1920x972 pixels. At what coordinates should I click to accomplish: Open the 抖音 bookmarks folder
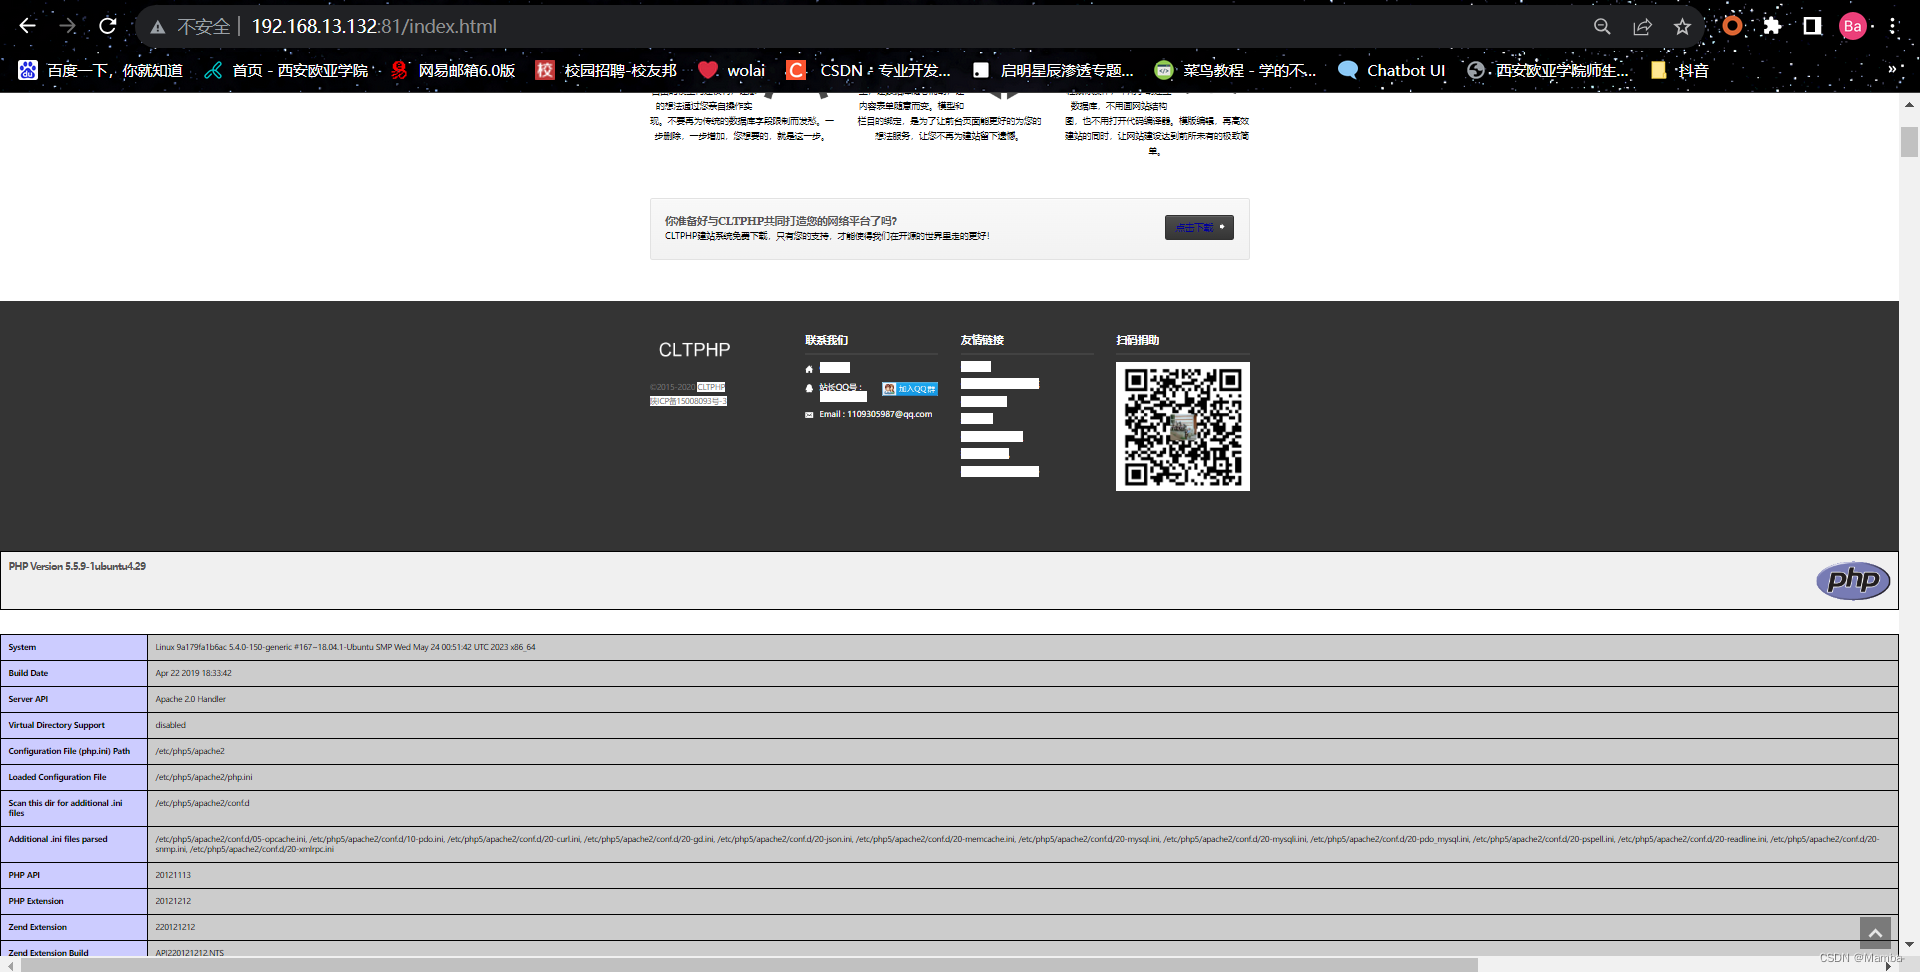point(1680,70)
